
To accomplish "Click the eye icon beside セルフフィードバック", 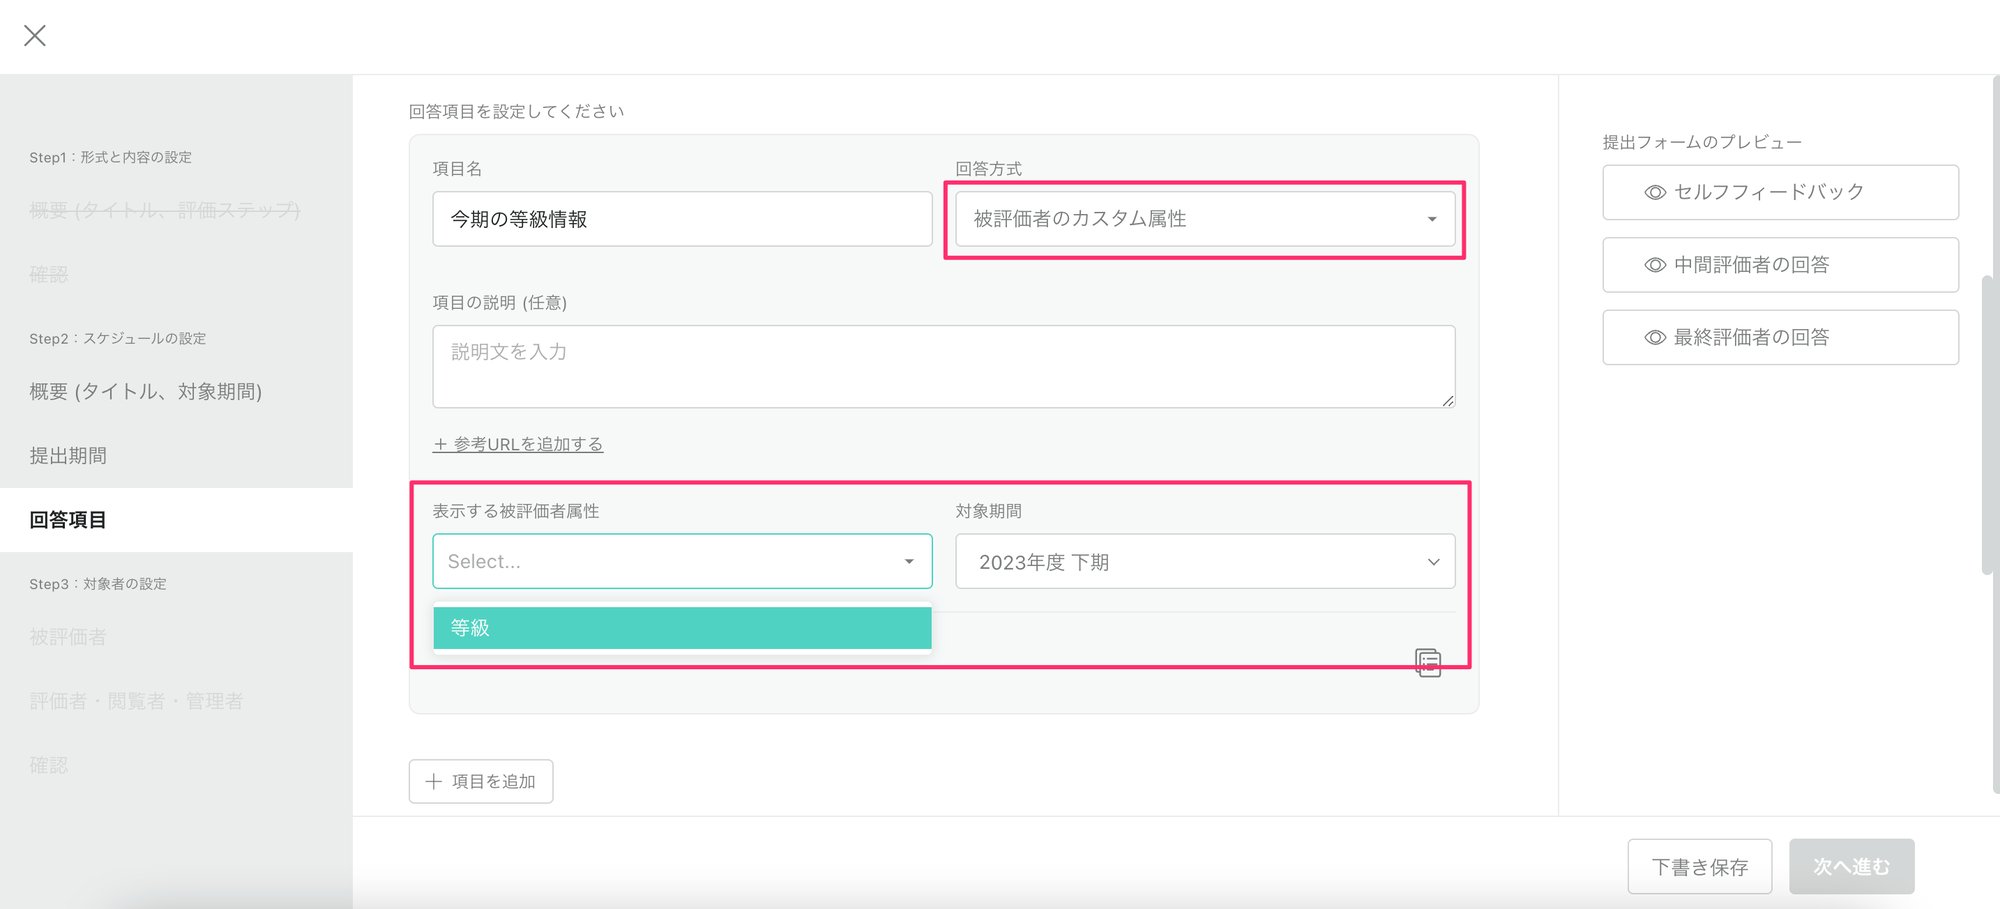I will click(x=1655, y=192).
